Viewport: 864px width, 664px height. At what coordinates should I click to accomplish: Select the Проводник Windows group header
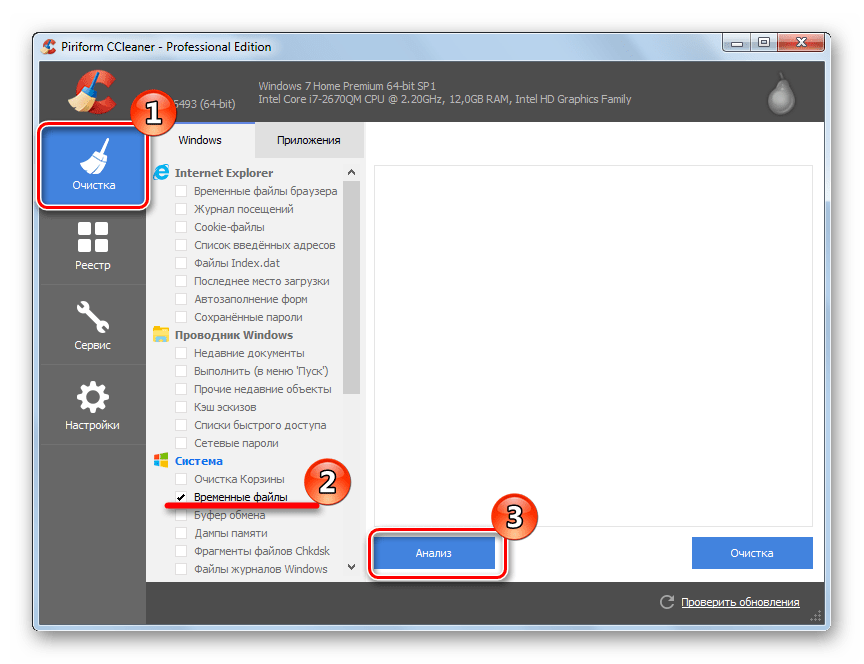(x=233, y=335)
